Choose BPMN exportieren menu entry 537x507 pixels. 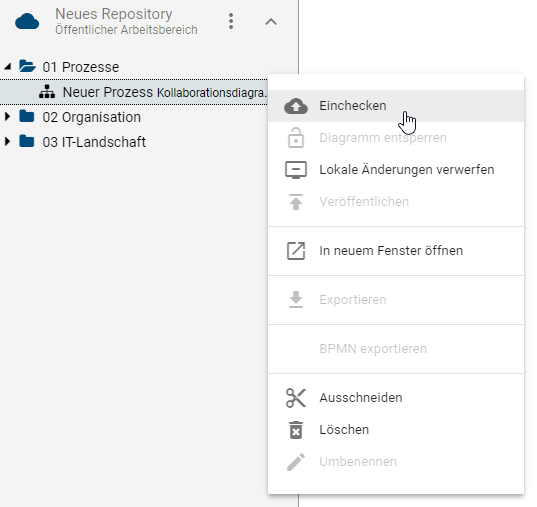(396, 349)
